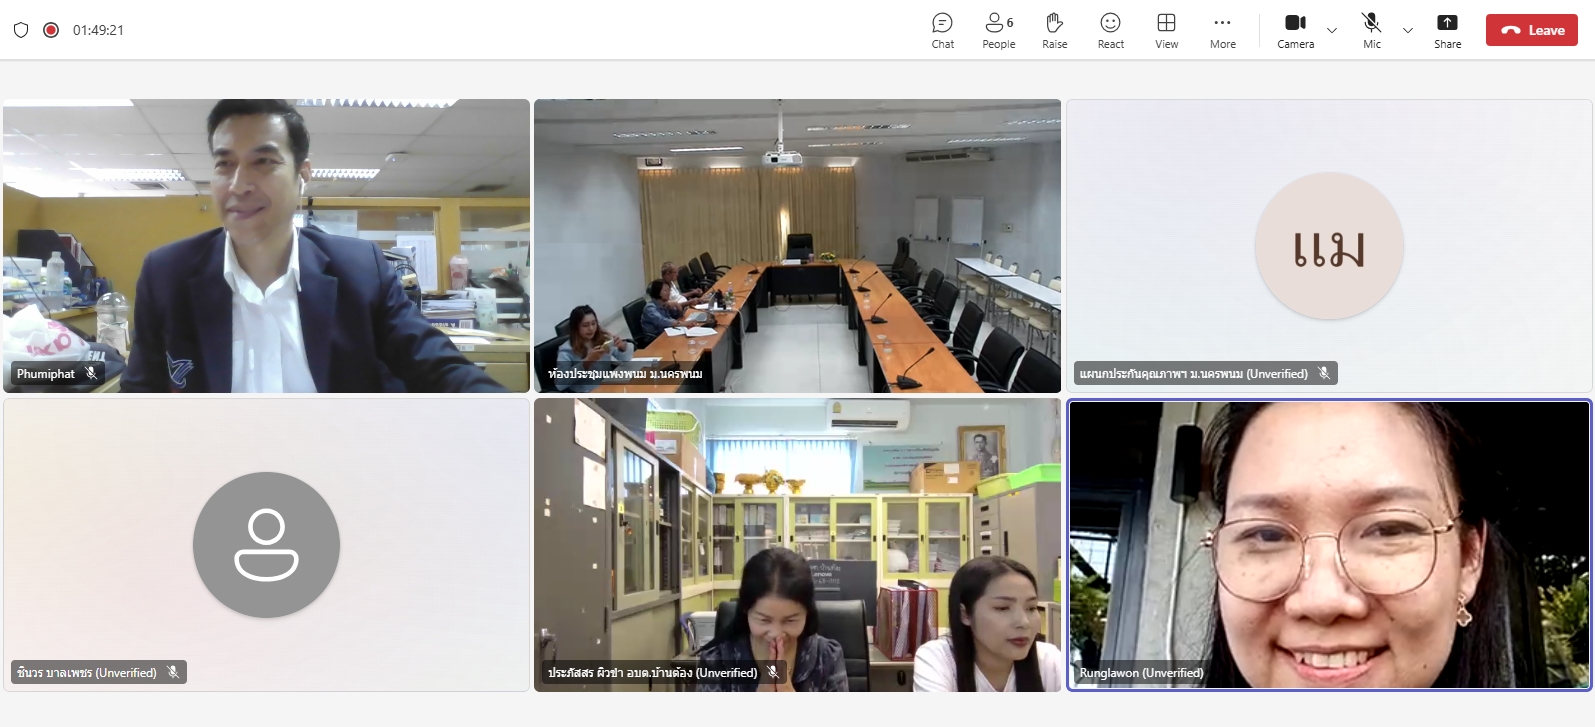Raise your hand in the meeting
1595x727 pixels.
[x=1054, y=30]
